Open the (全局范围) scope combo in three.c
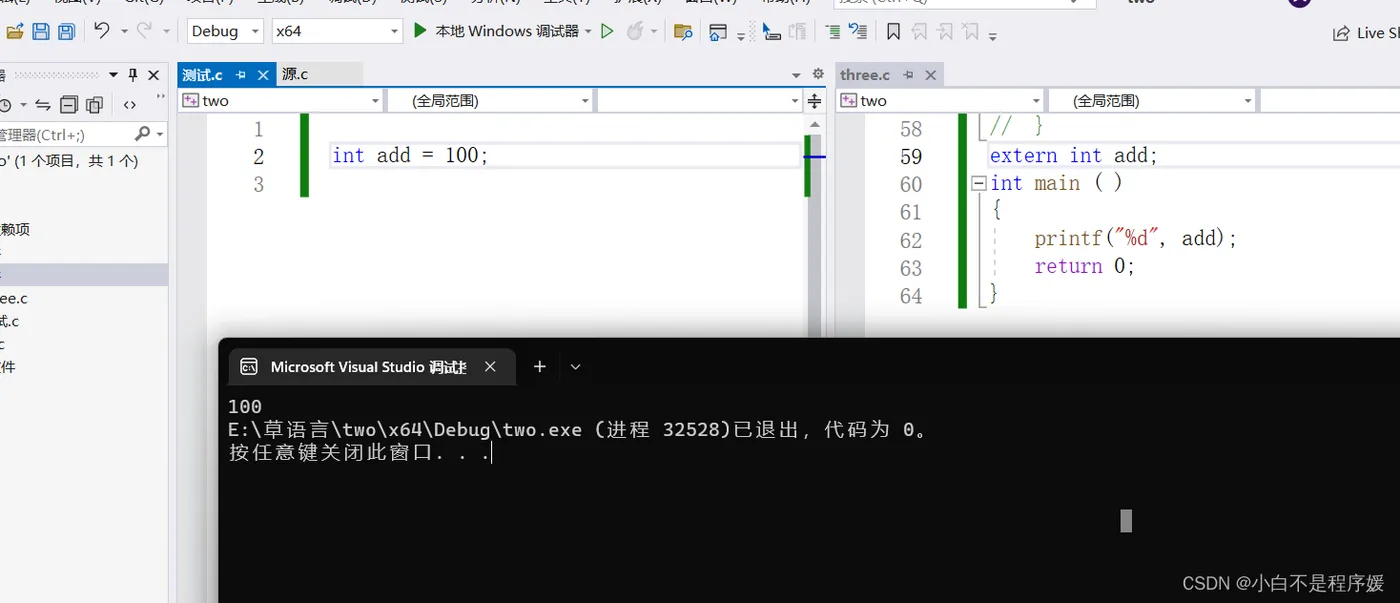 click(1151, 101)
